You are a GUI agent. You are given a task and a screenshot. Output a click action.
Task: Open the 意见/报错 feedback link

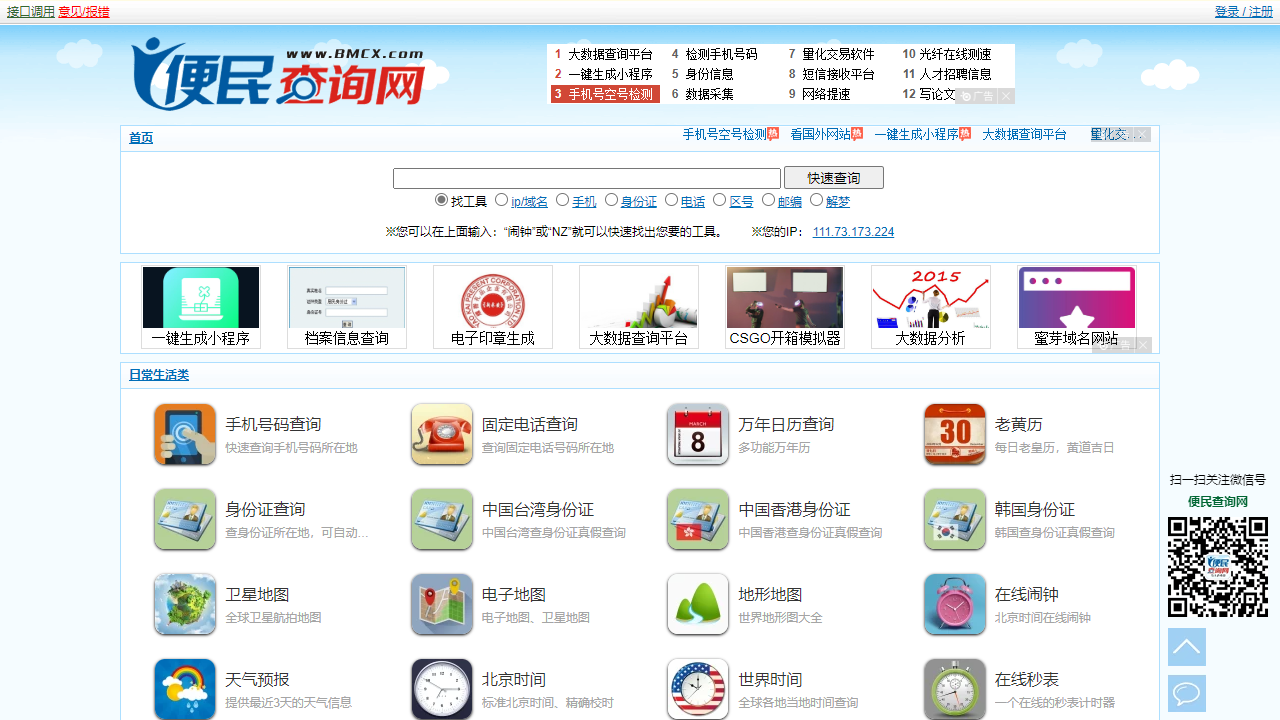[x=84, y=12]
